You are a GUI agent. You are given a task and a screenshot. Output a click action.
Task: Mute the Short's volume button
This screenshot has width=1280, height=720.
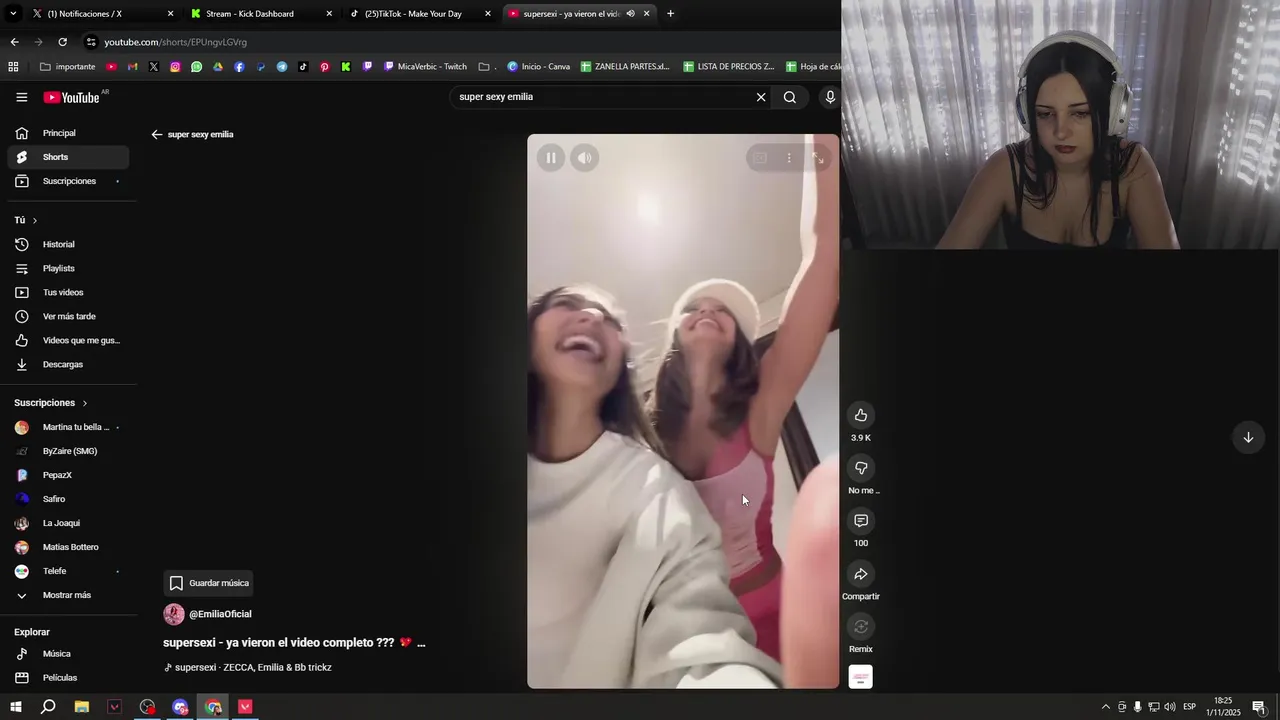(585, 158)
